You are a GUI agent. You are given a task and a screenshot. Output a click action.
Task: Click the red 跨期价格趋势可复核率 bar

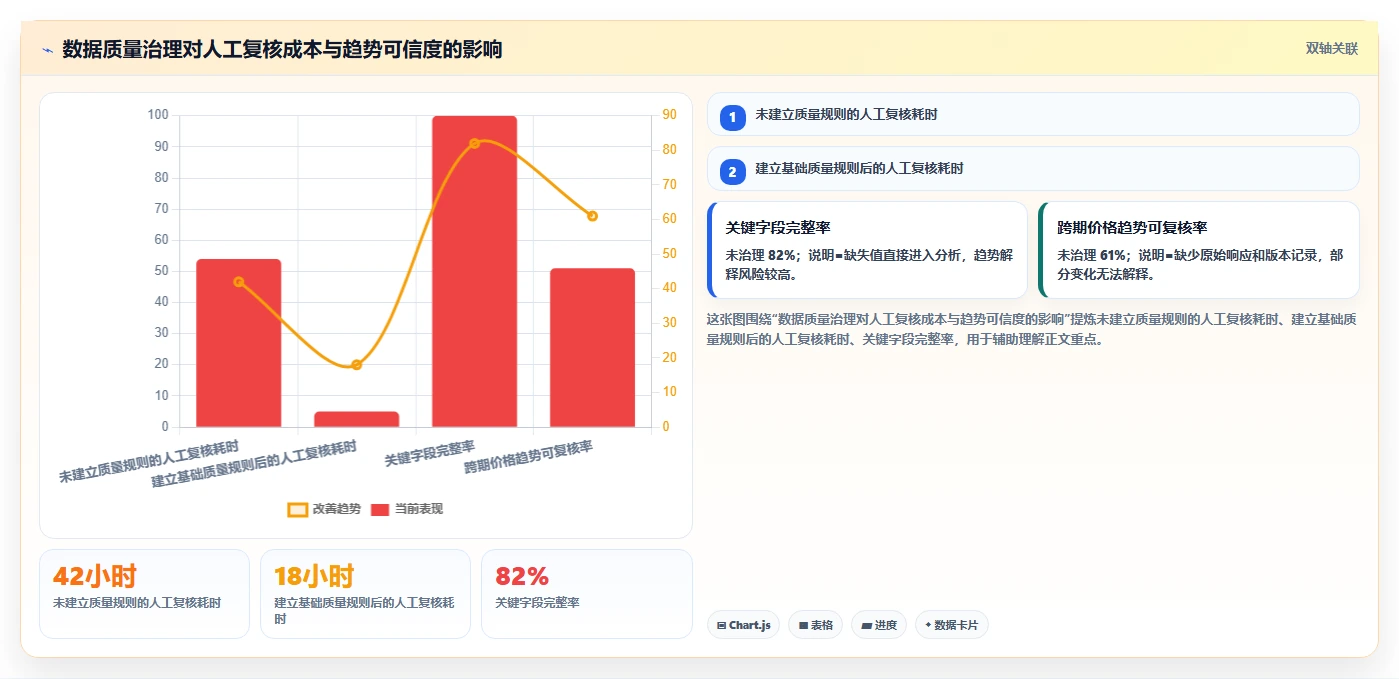click(592, 347)
